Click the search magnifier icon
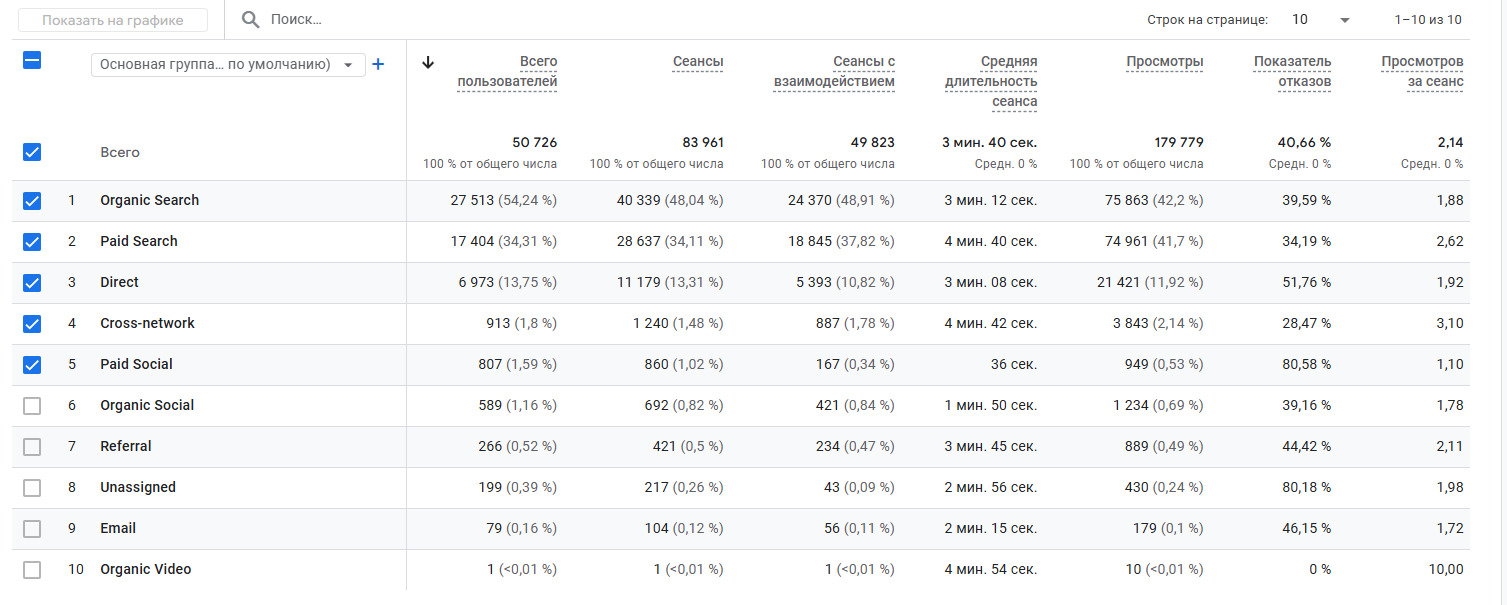1507x605 pixels. click(251, 20)
